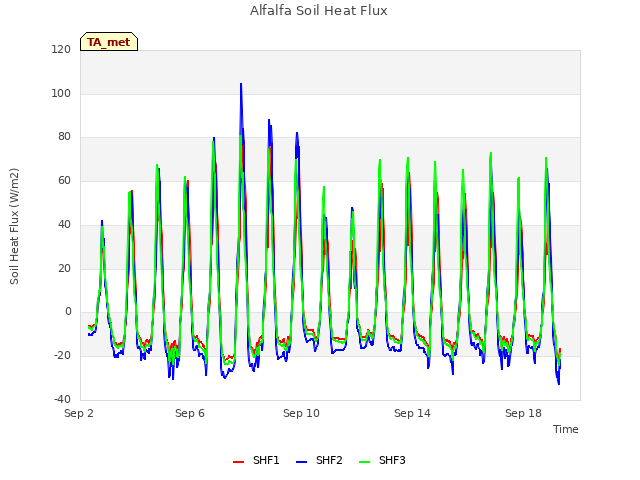Click the Sep 6 x-axis tick label
Viewport: 640px width, 480px height.
click(x=190, y=413)
